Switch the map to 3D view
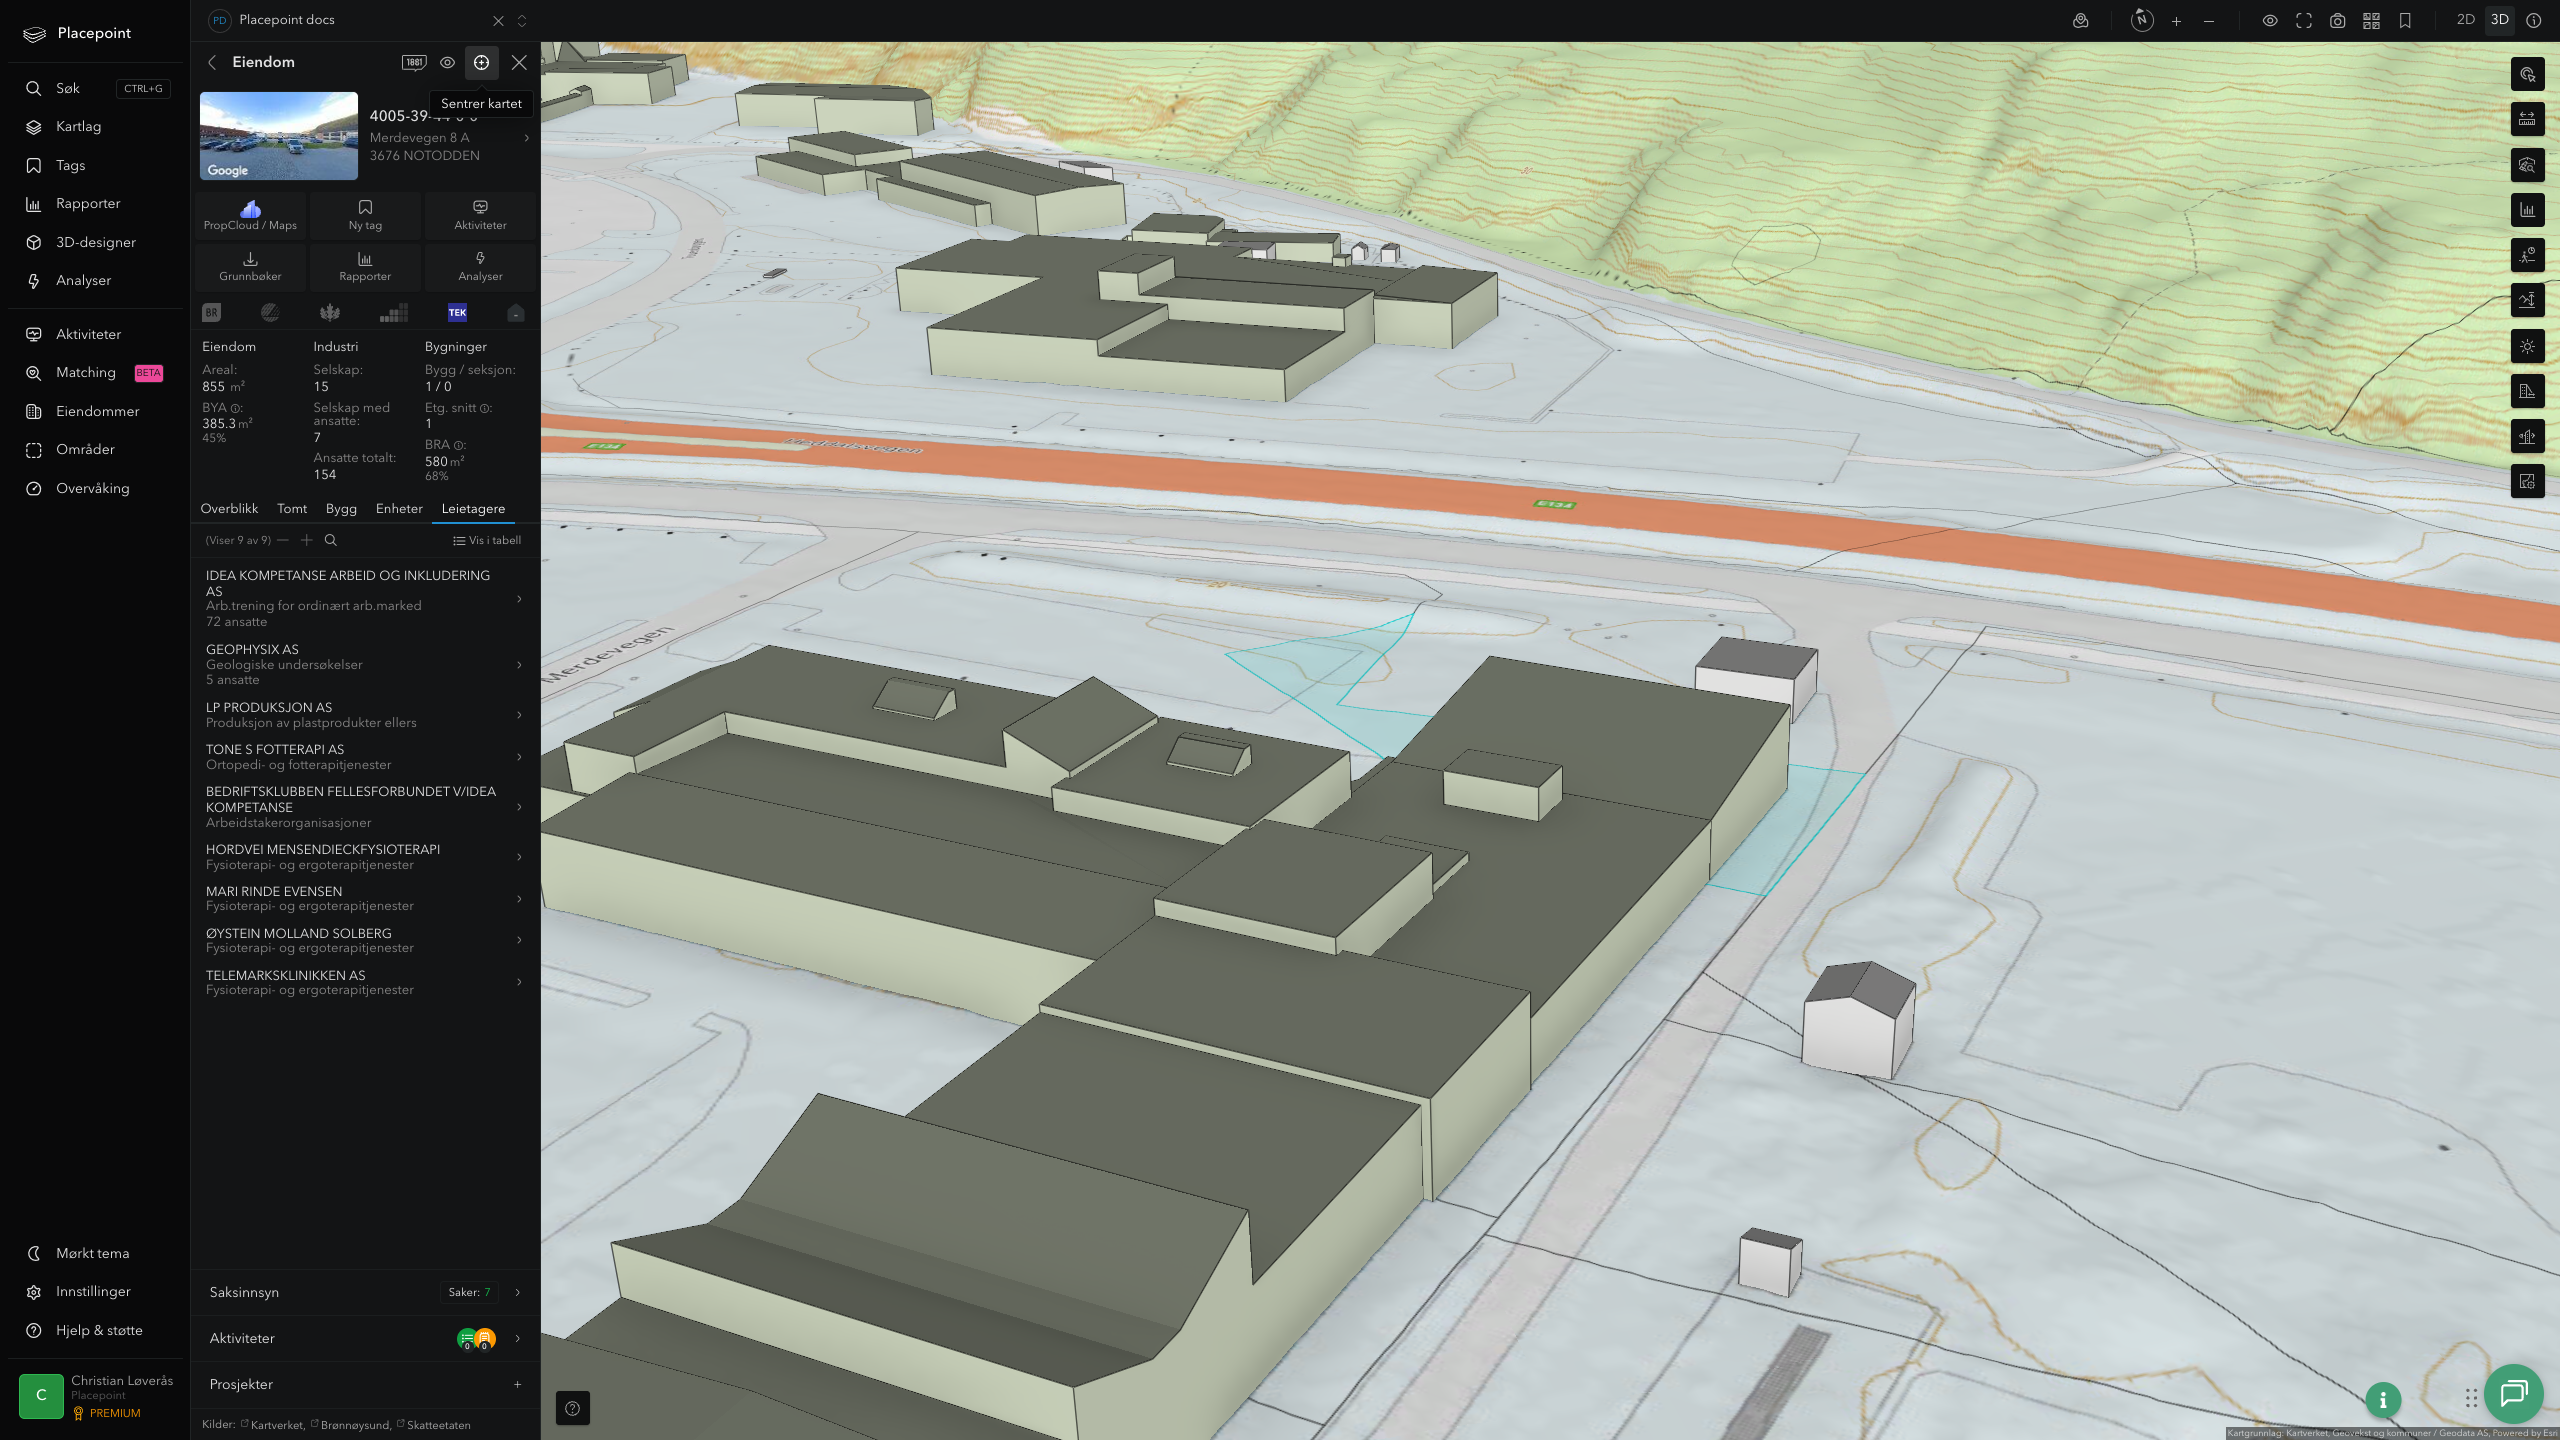 (2499, 20)
